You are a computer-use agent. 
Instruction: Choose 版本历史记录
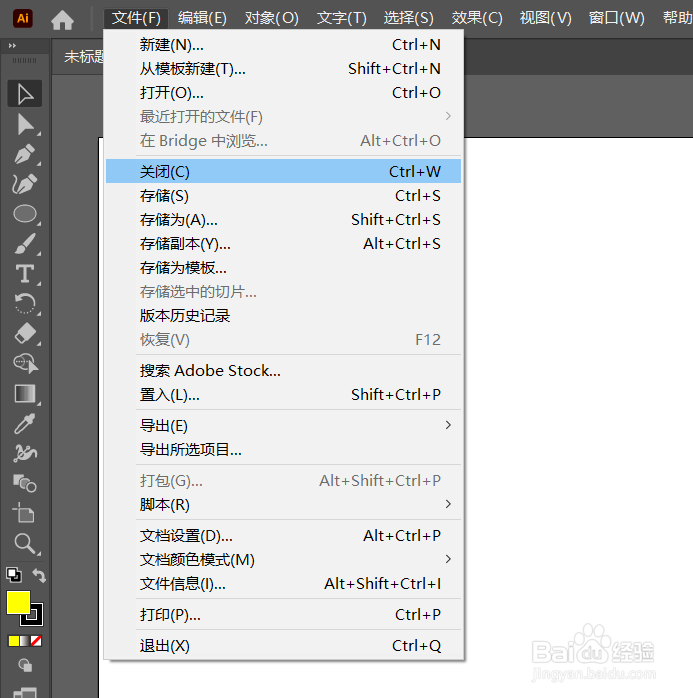(x=283, y=316)
